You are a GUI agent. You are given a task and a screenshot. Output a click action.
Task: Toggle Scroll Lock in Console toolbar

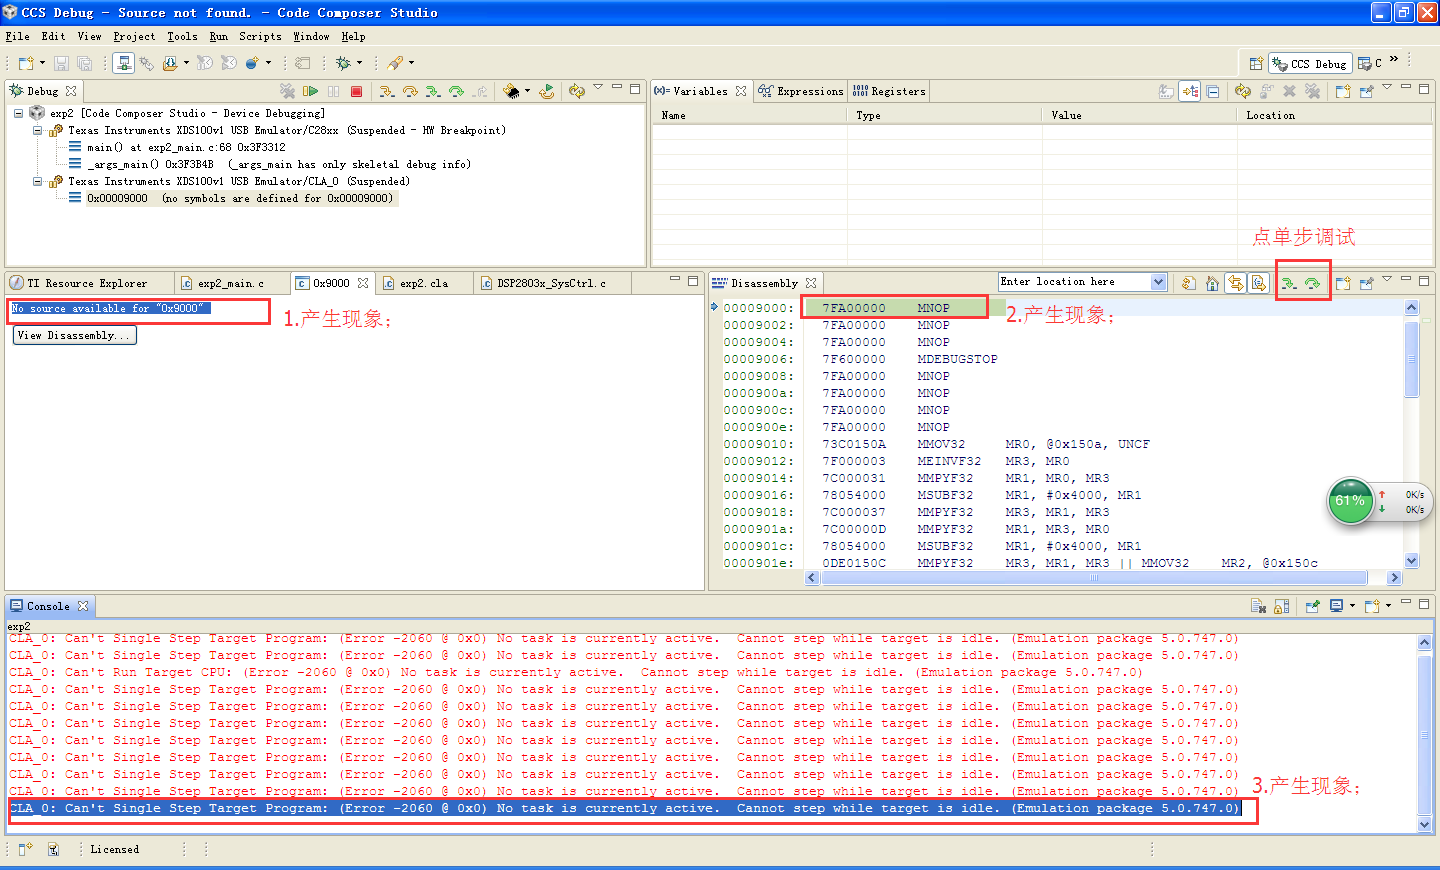(1282, 606)
